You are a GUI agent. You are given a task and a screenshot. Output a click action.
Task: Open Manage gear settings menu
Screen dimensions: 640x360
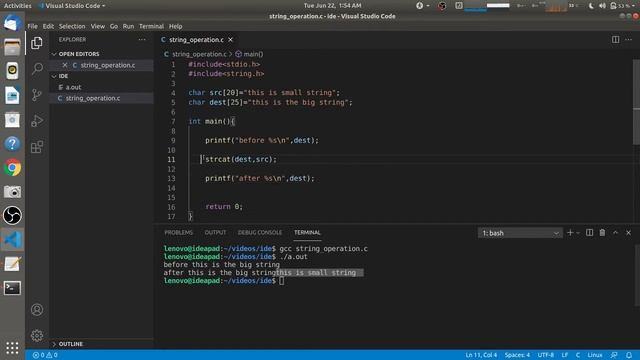point(37,336)
